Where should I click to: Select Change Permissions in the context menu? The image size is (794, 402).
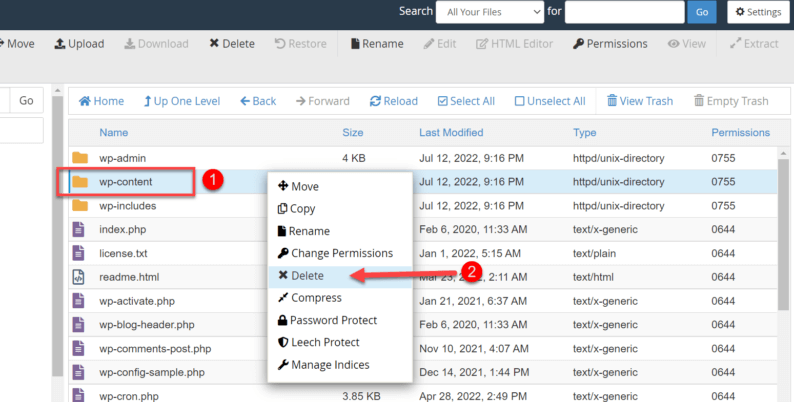(340, 253)
